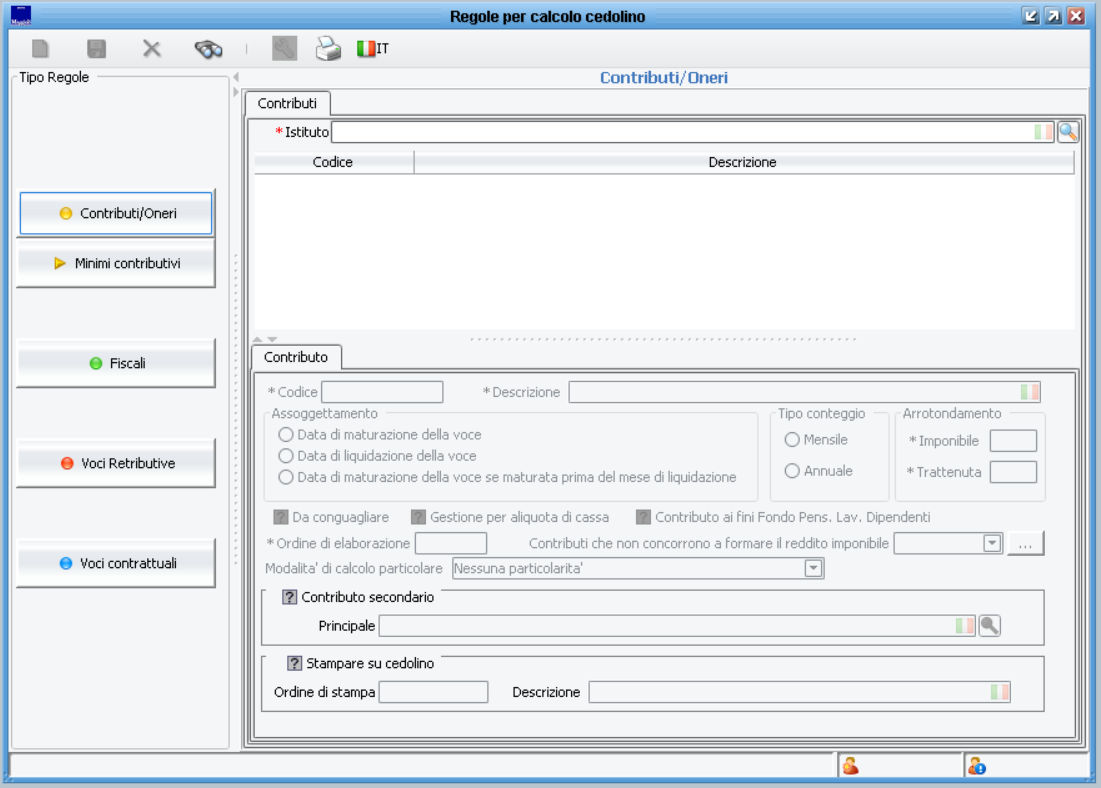This screenshot has height=788, width=1101.
Task: Click the New document toolbar icon
Action: (40, 49)
